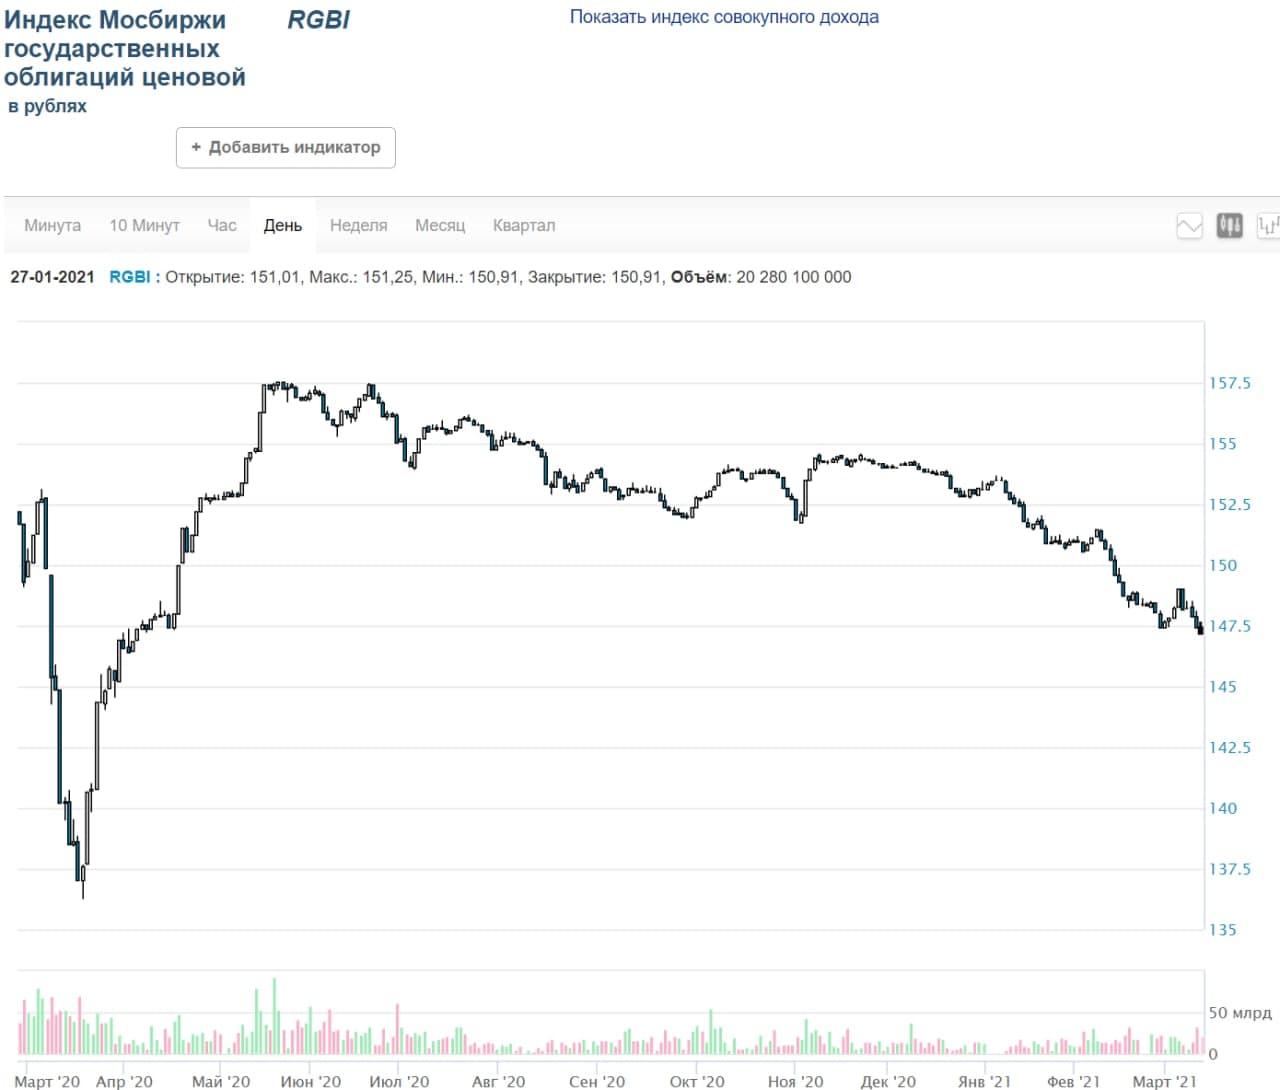Switch to 10 Минут interval
Image resolution: width=1280 pixels, height=1090 pixels.
click(x=144, y=226)
